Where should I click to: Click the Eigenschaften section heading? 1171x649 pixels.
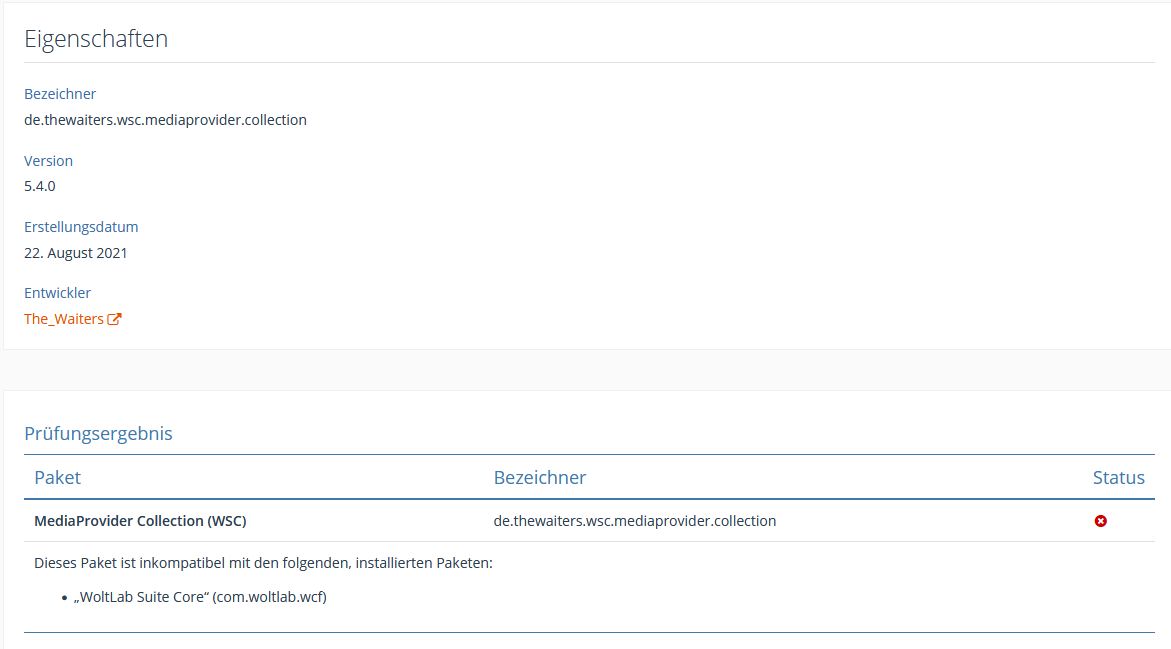click(x=96, y=39)
